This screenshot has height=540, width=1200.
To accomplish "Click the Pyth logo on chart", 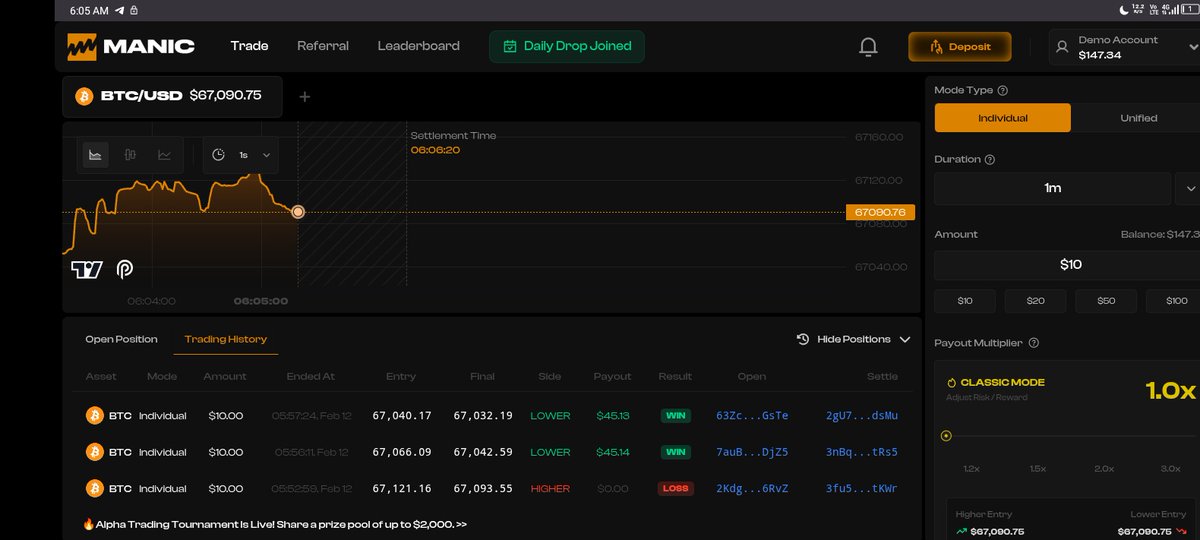I will tap(125, 269).
